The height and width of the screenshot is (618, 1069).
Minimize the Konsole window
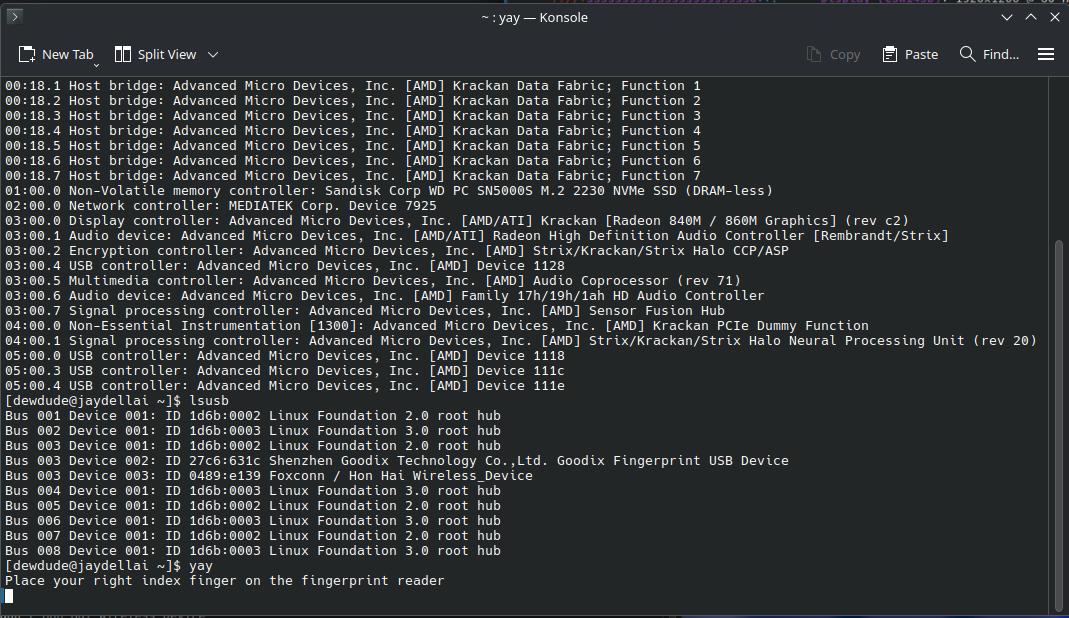[x=1007, y=17]
